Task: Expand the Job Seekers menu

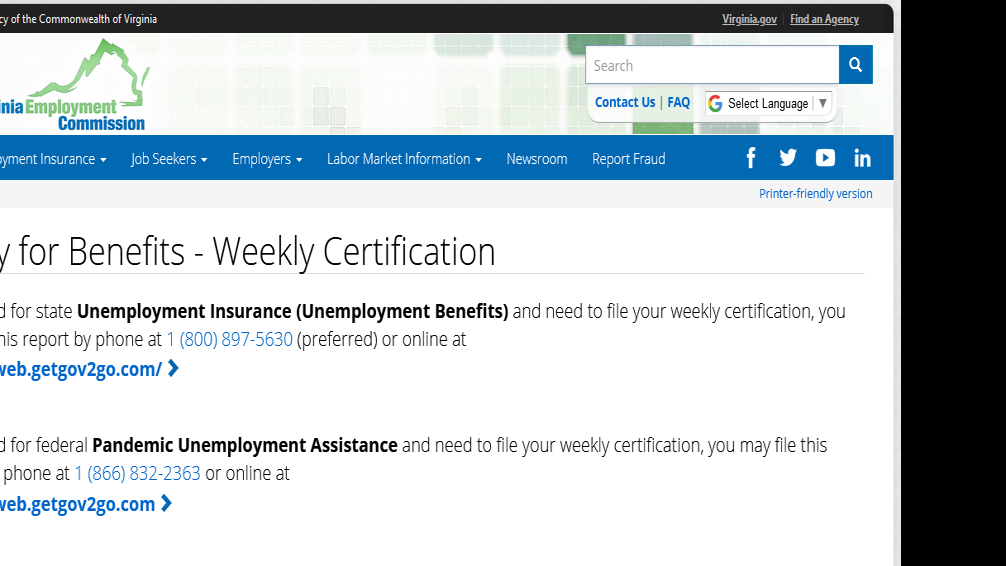Action: pos(169,159)
